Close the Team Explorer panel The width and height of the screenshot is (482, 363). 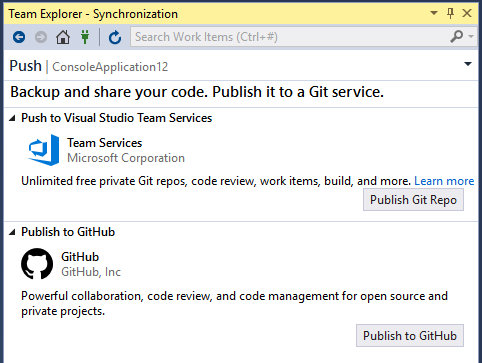[467, 13]
